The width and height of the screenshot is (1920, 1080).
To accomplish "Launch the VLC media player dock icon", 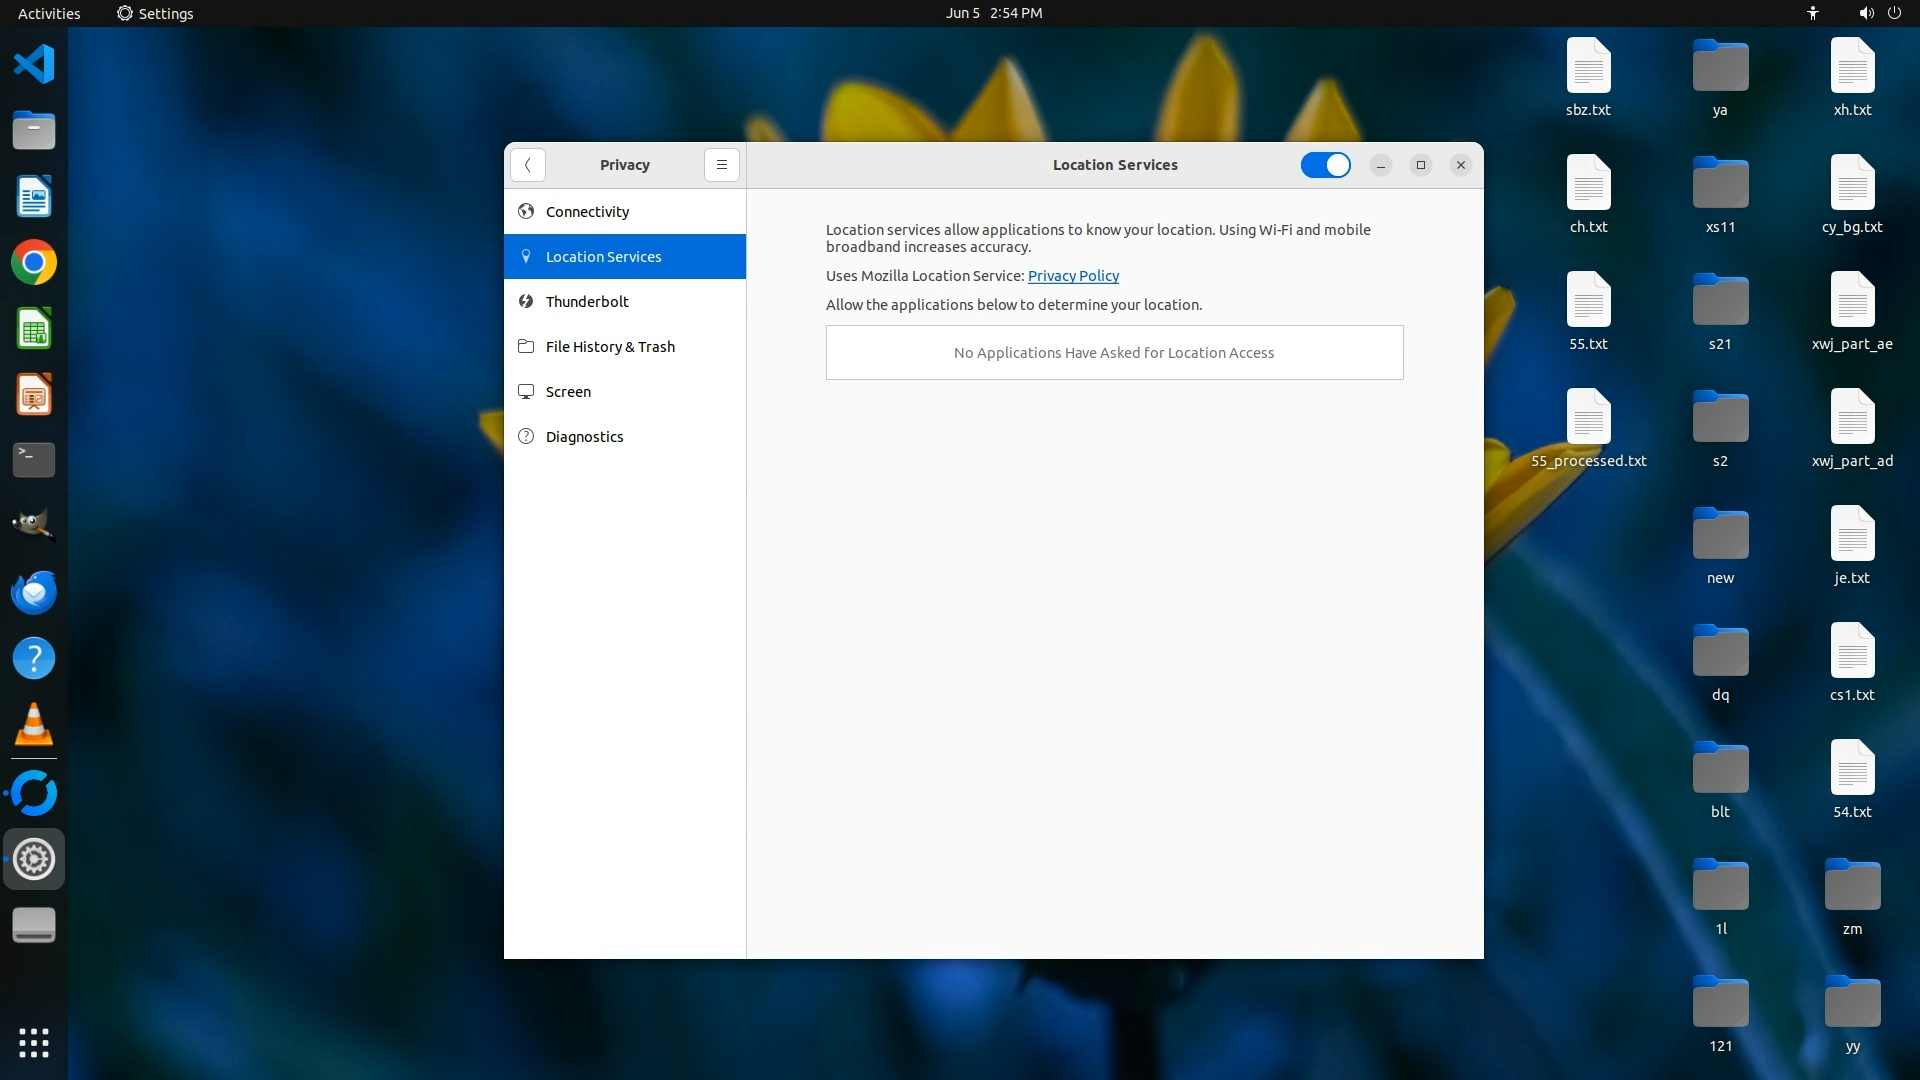I will pyautogui.click(x=34, y=725).
